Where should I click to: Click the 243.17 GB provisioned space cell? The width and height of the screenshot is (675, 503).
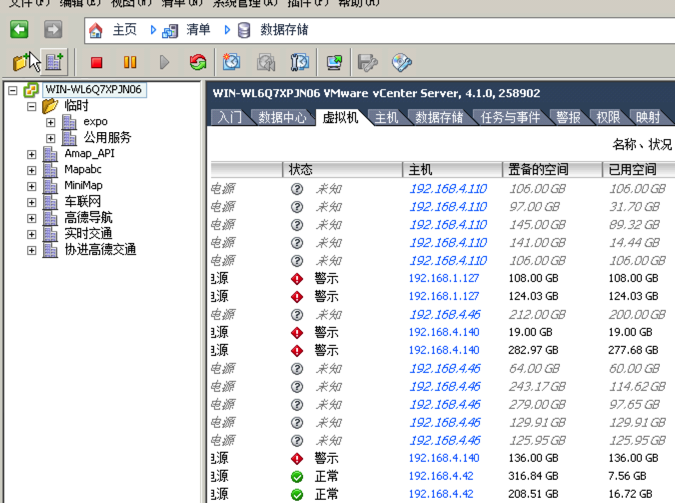click(x=538, y=387)
